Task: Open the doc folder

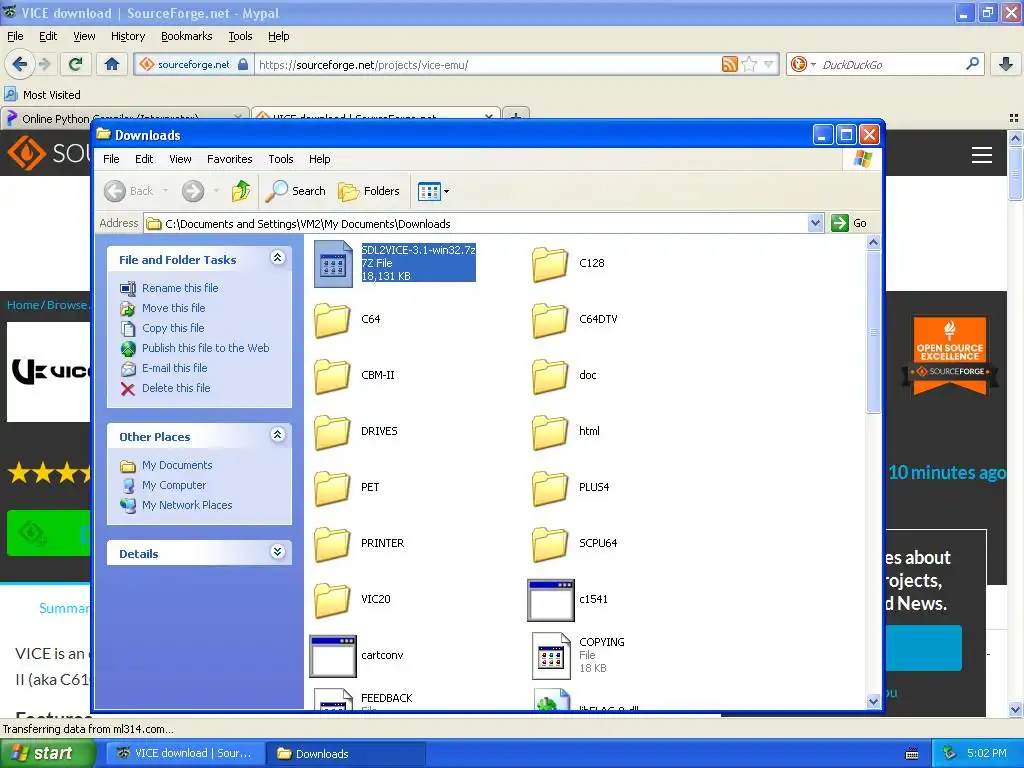Action: 550,376
